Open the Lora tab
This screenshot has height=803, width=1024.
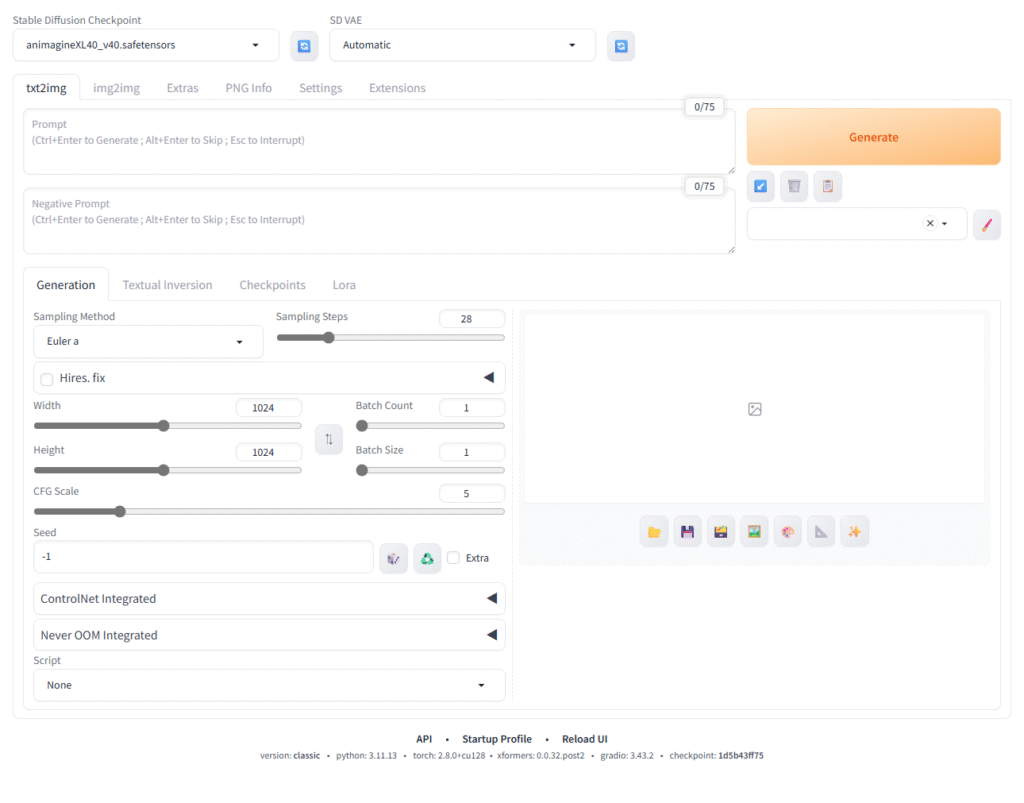pyautogui.click(x=344, y=285)
